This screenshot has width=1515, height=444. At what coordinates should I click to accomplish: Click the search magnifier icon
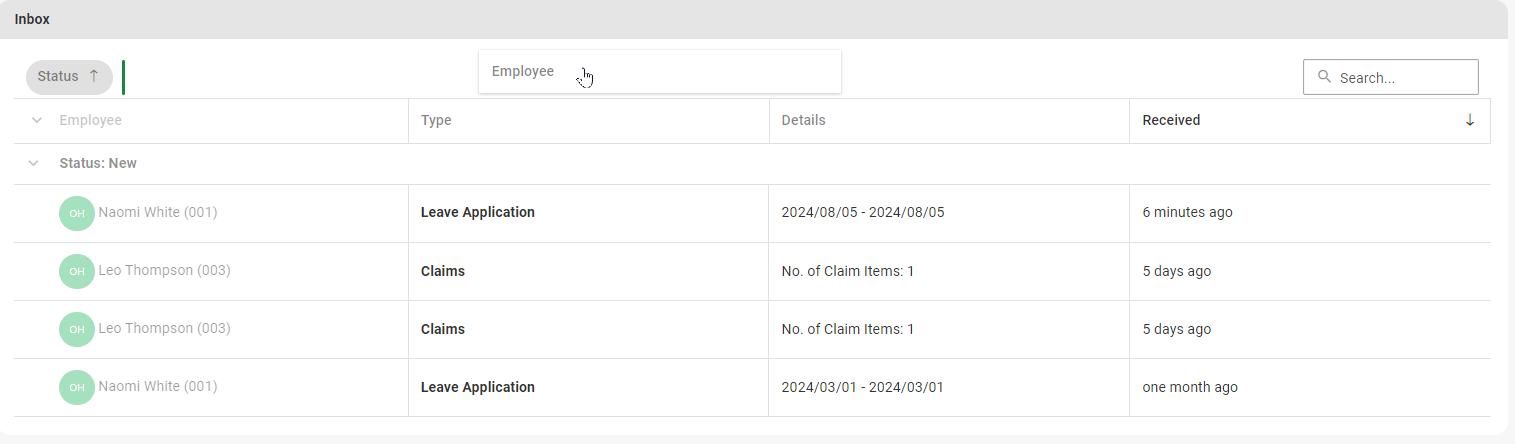[x=1324, y=77]
